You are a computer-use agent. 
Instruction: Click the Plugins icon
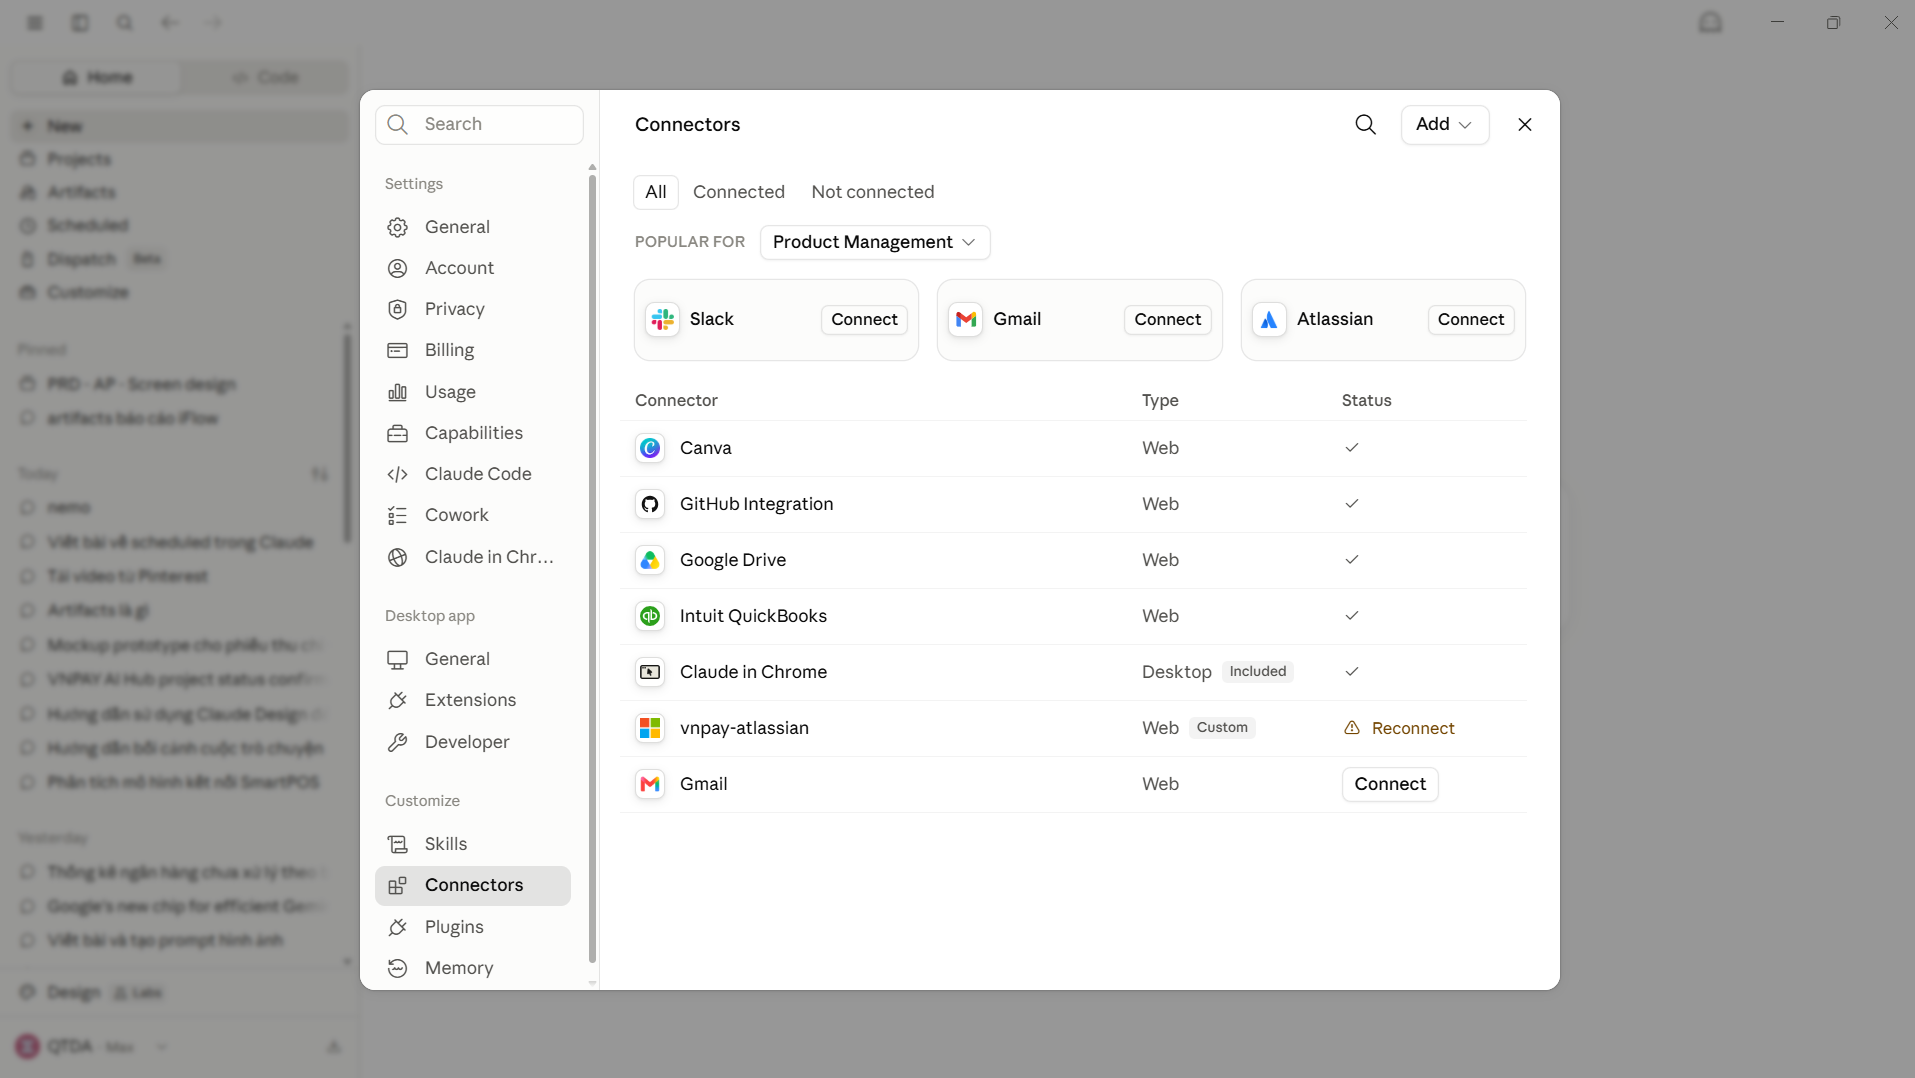coord(397,927)
